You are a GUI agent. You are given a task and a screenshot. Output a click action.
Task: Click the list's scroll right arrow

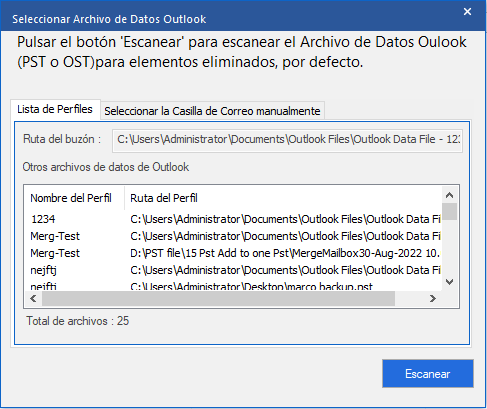pyautogui.click(x=433, y=298)
